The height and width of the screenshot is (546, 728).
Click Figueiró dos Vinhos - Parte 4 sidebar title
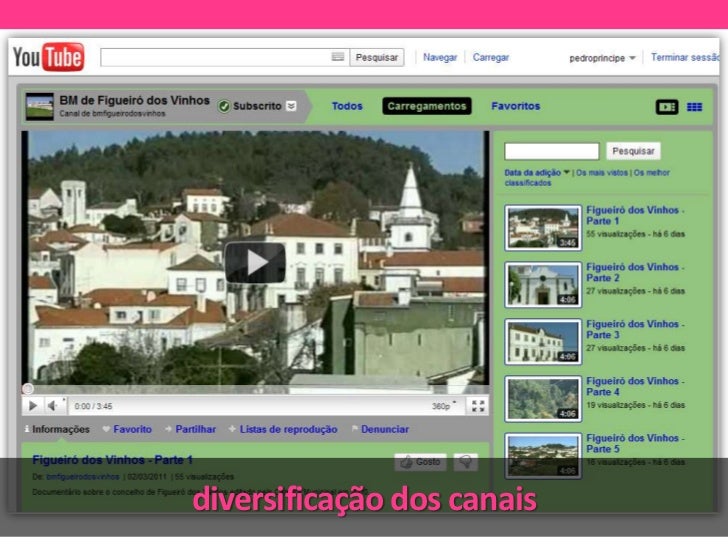[635, 386]
